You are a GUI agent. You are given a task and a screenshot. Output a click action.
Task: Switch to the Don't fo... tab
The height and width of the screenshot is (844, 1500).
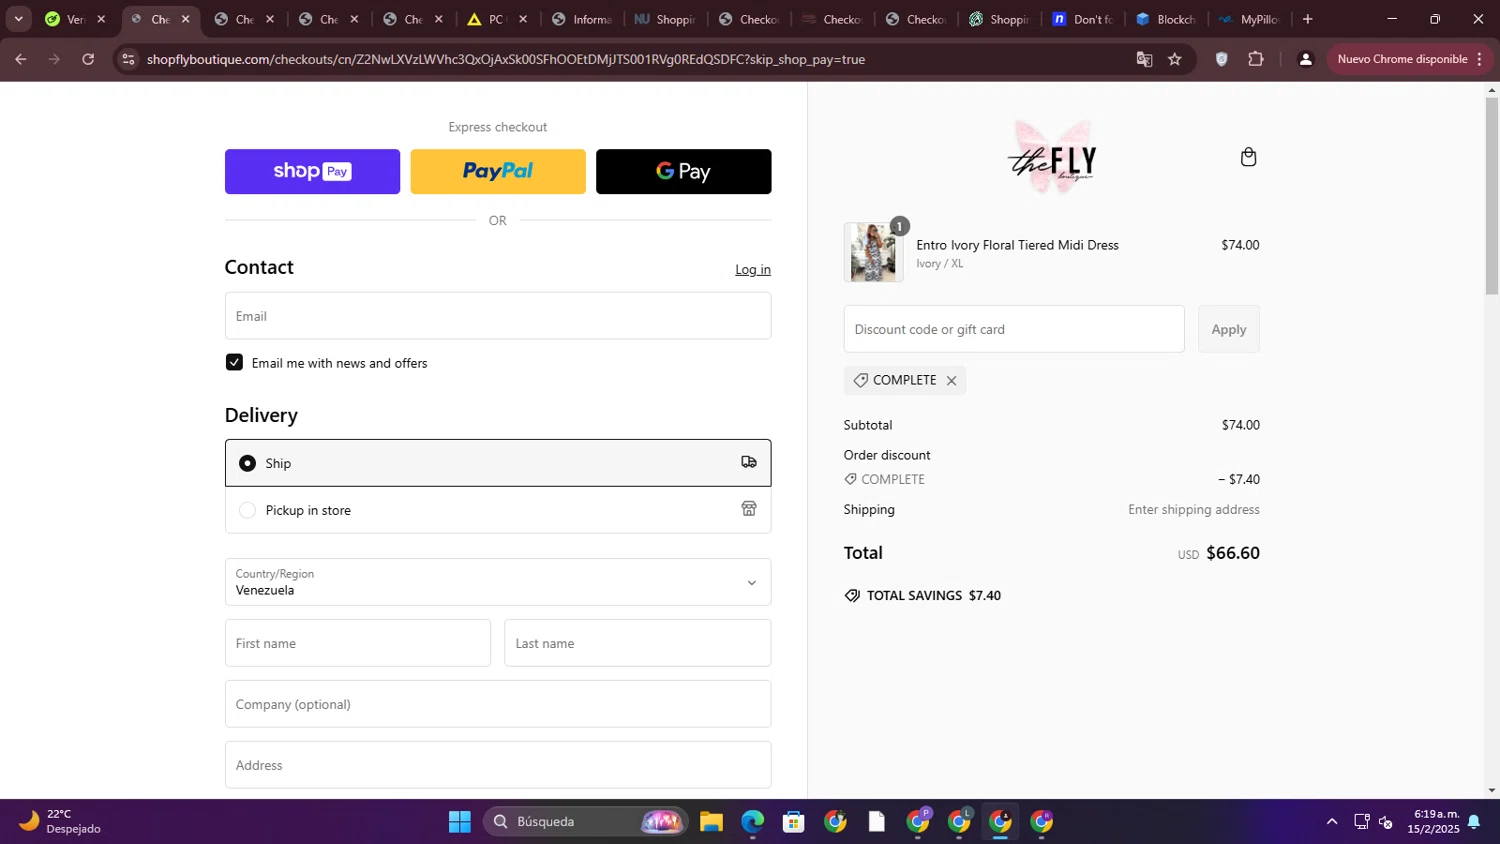click(x=1082, y=19)
